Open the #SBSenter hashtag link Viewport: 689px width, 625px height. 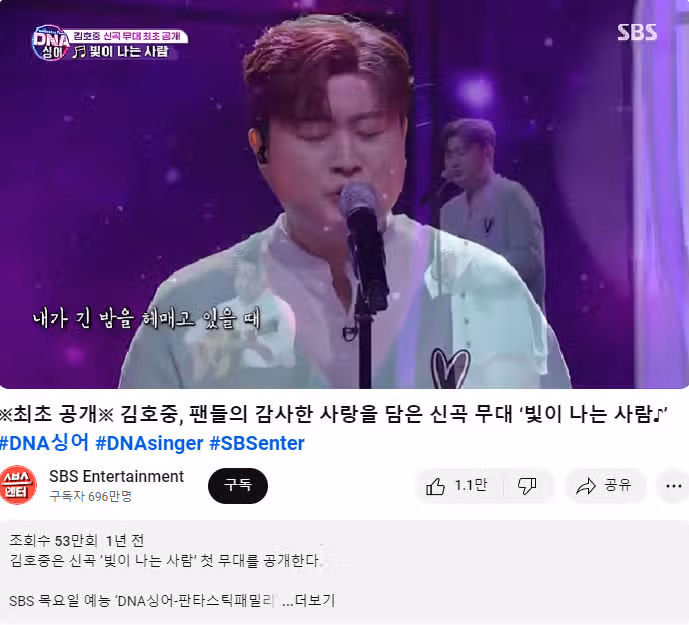257,443
